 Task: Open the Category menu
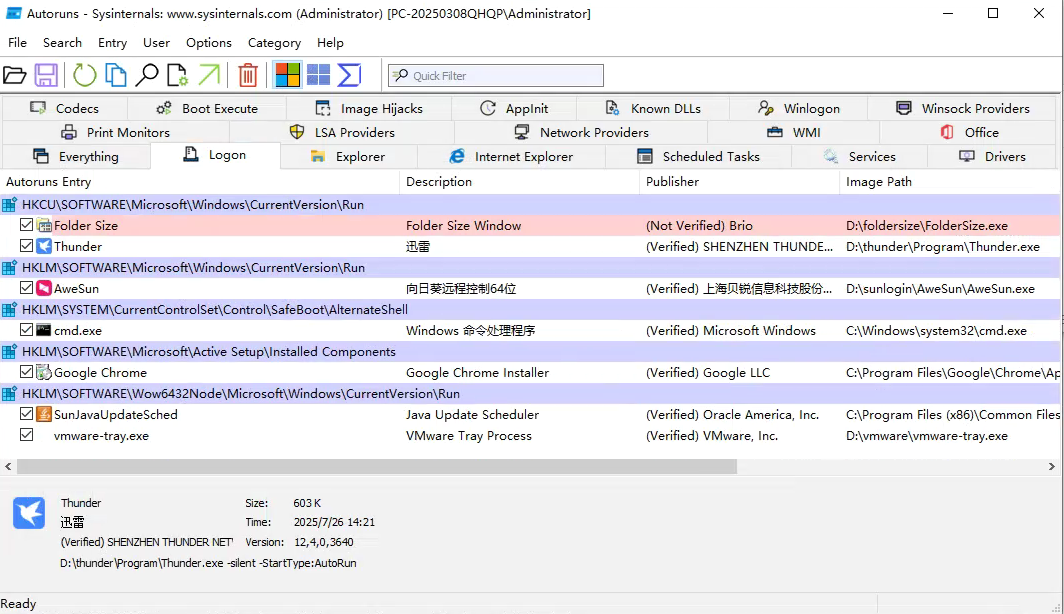274,43
